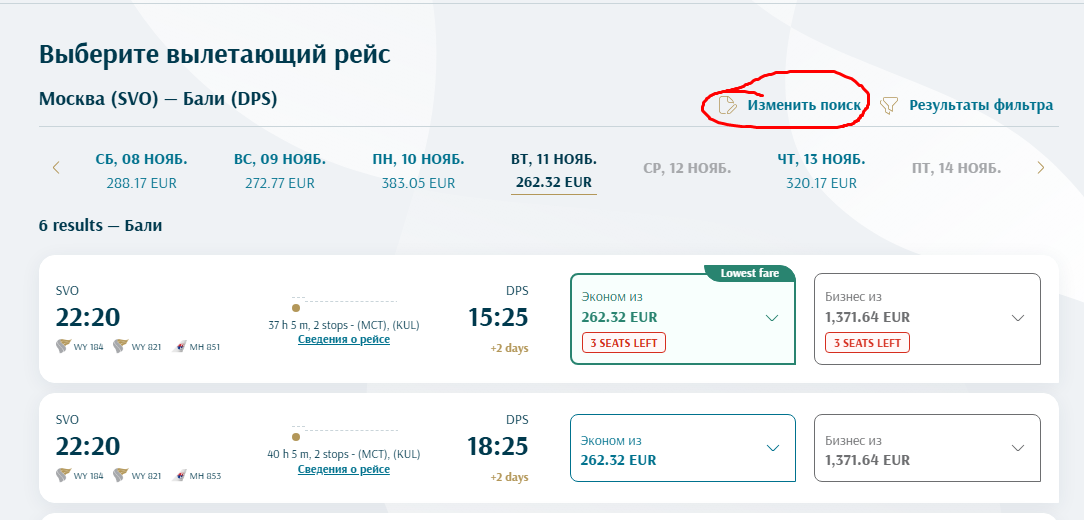This screenshot has height=520, width=1084.
Task: Open Сведения о рейсе for 15:25 flight
Action: pos(344,339)
